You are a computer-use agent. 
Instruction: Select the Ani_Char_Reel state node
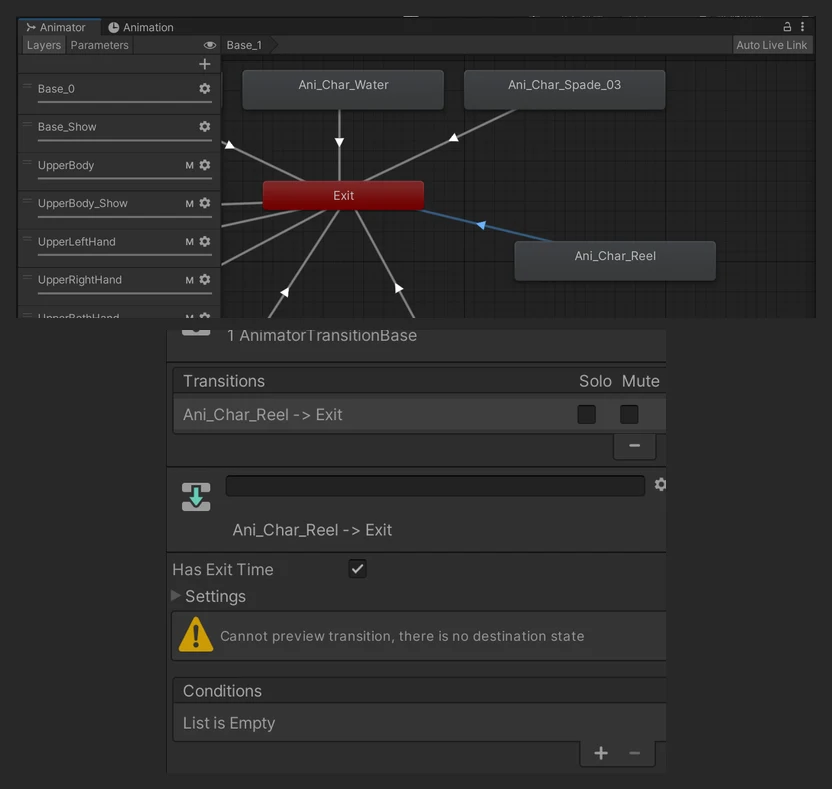tap(615, 261)
